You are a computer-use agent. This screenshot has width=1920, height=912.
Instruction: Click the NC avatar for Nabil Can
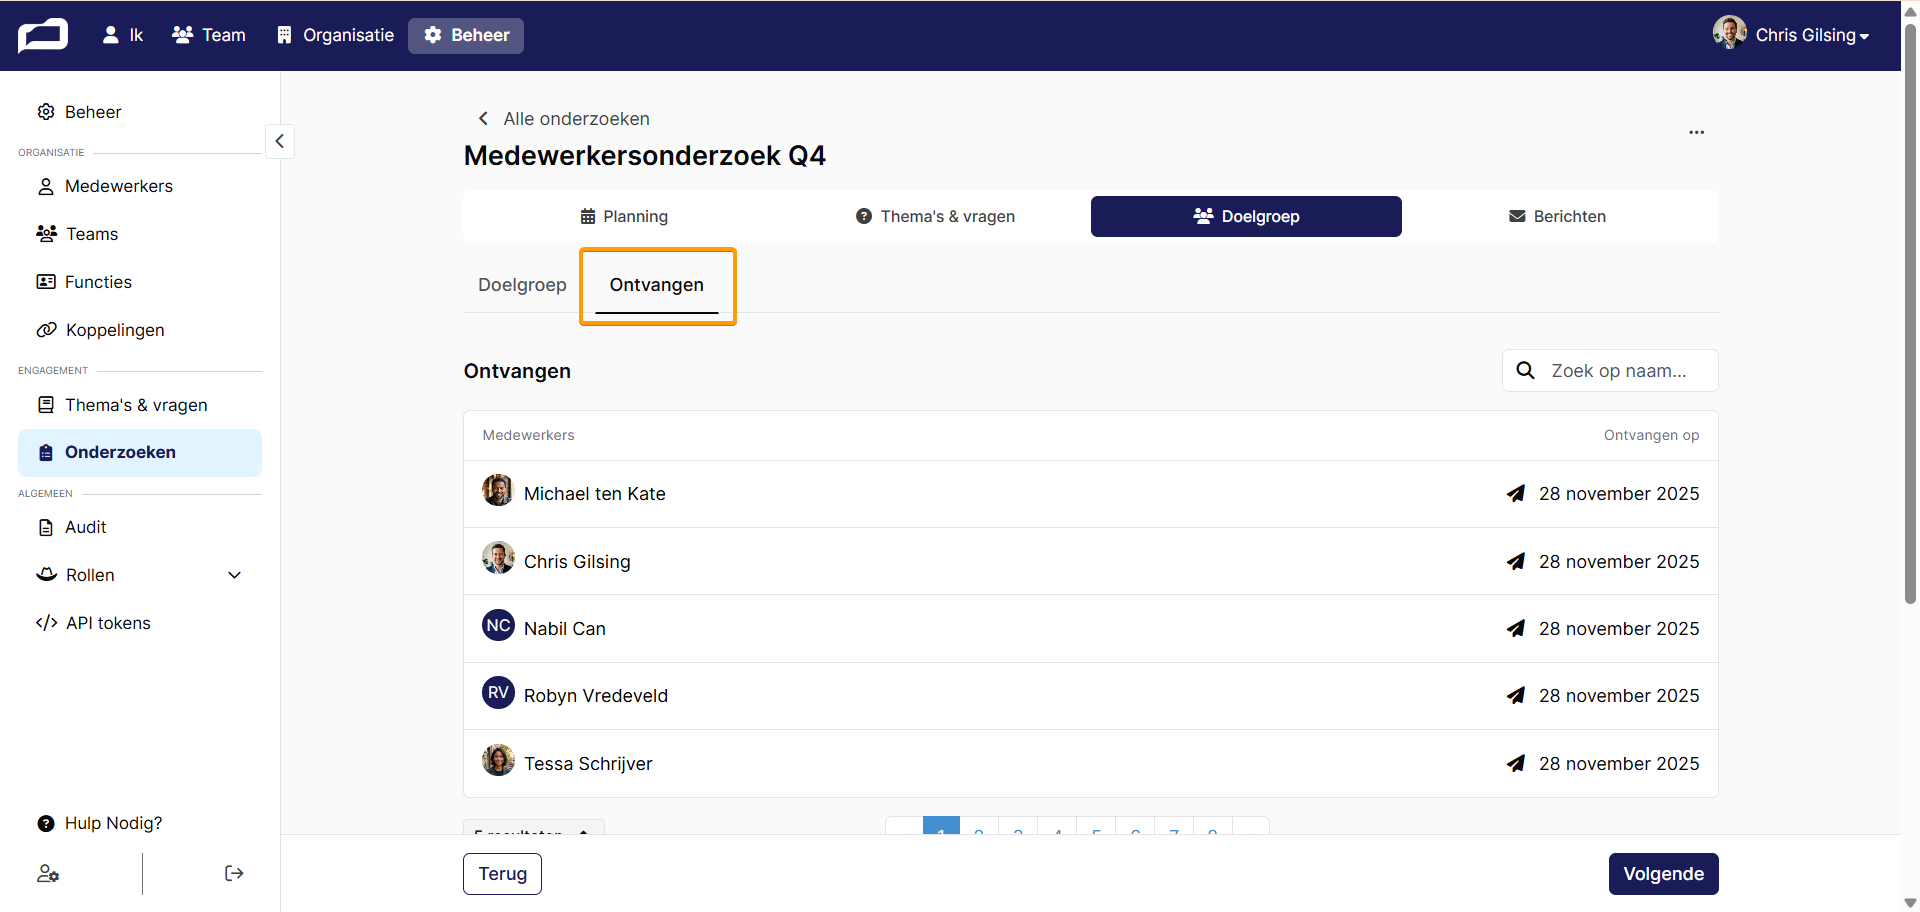click(x=498, y=626)
